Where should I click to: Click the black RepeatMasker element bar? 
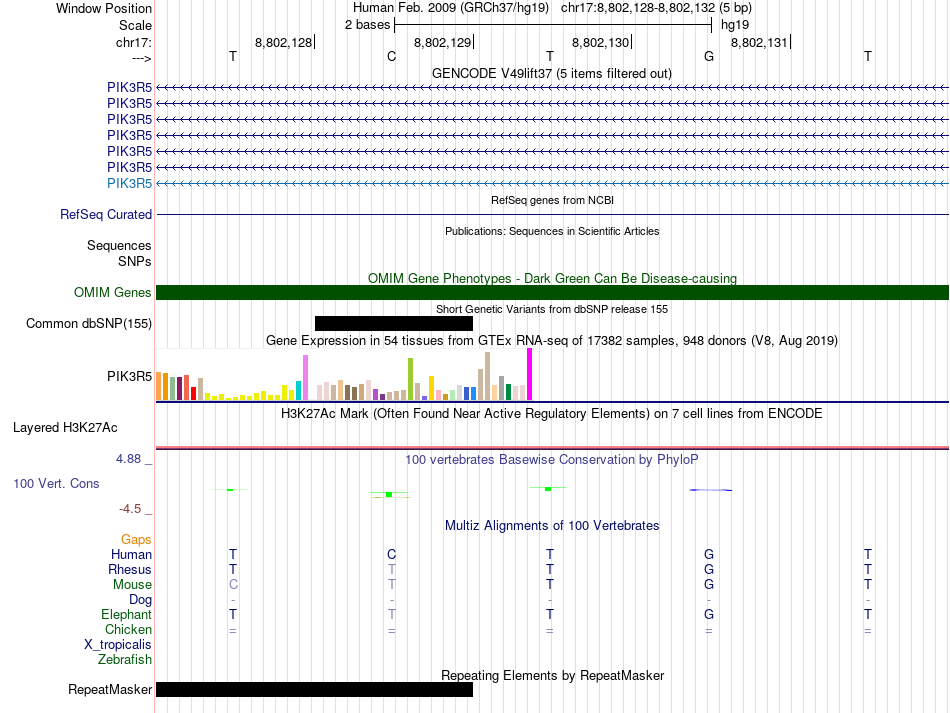(x=314, y=689)
